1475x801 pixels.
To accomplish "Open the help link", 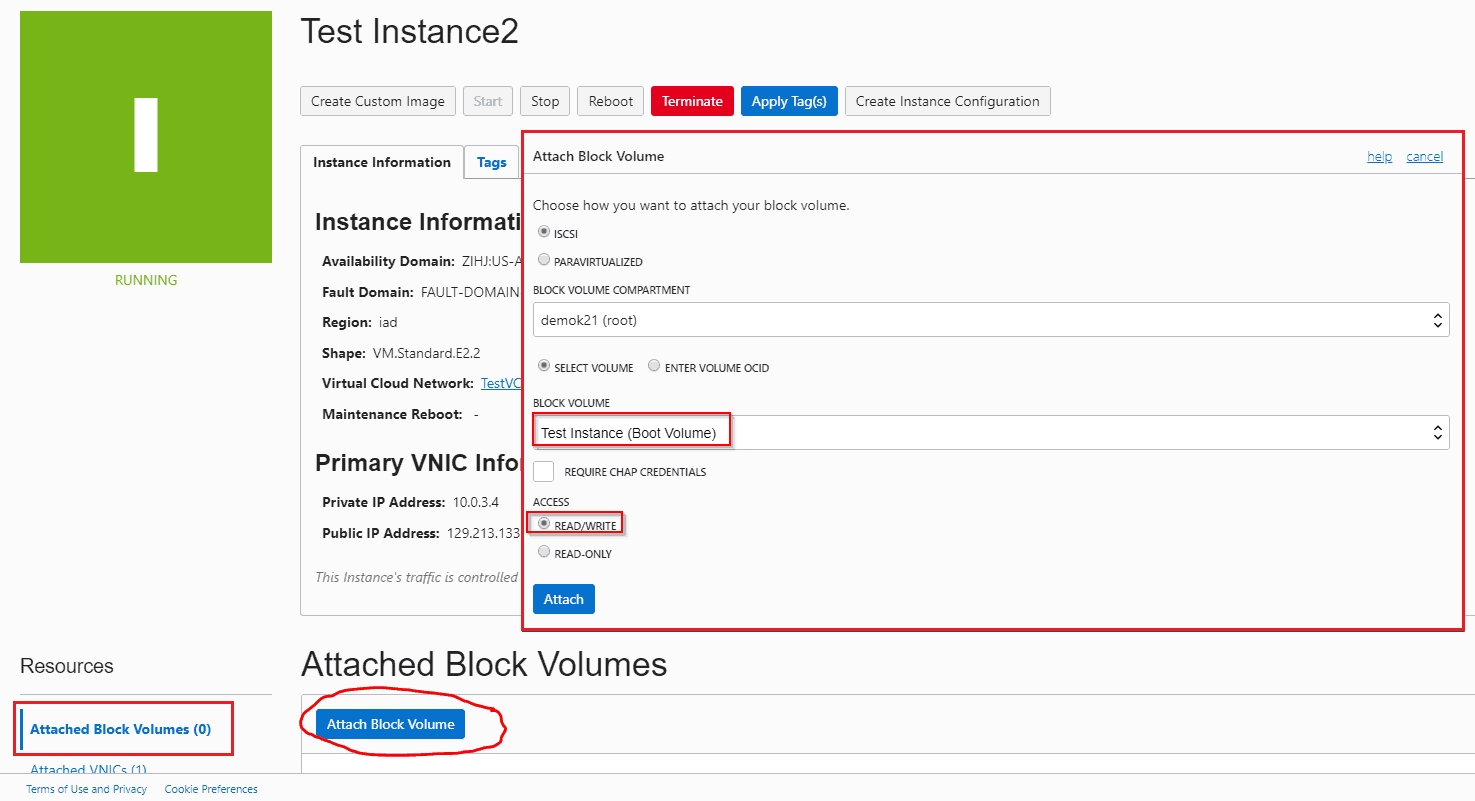I will click(1379, 155).
